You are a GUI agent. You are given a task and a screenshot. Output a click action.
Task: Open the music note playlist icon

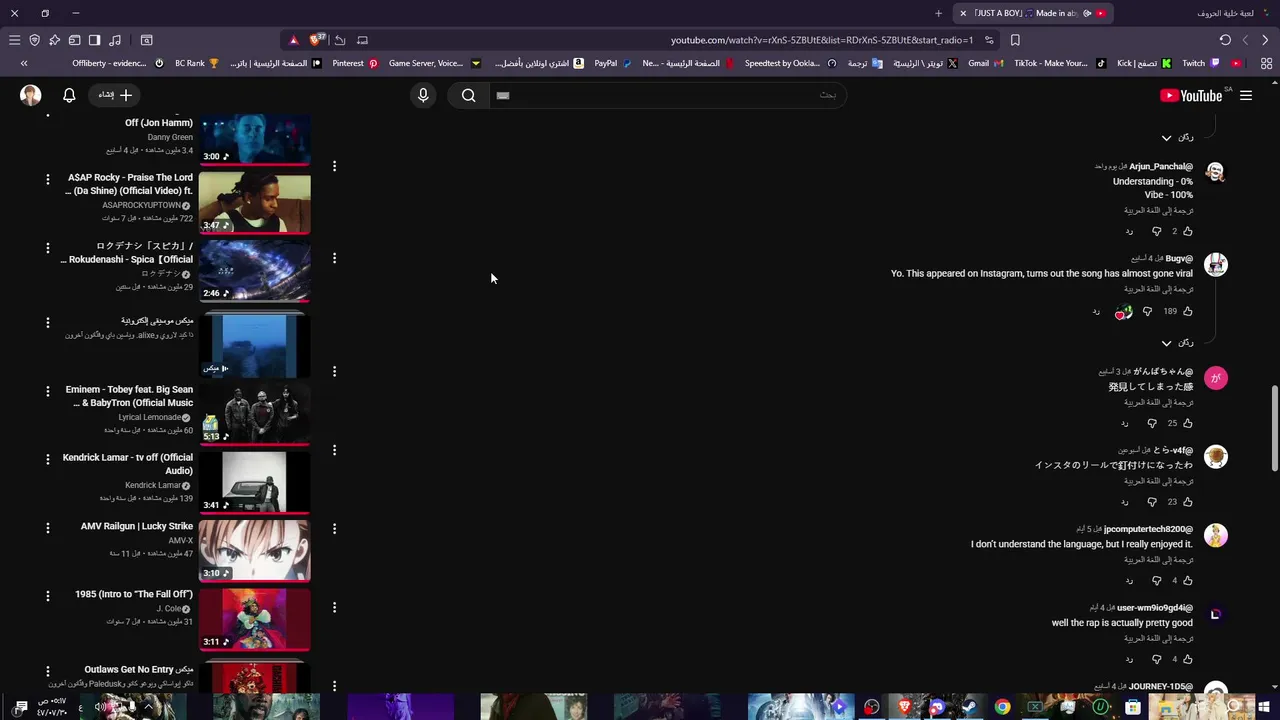click(115, 40)
